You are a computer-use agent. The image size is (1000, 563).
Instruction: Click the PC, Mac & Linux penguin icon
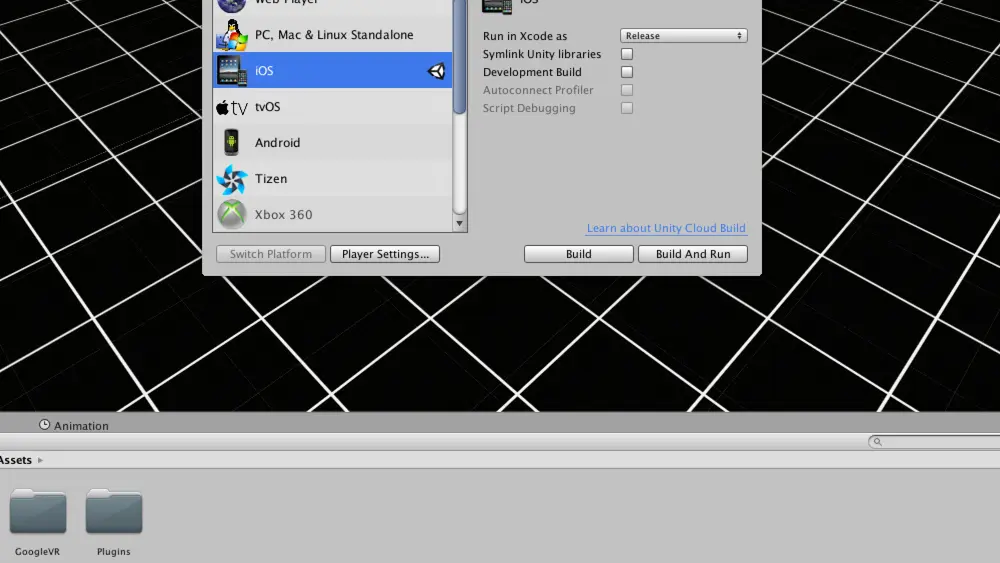point(232,34)
